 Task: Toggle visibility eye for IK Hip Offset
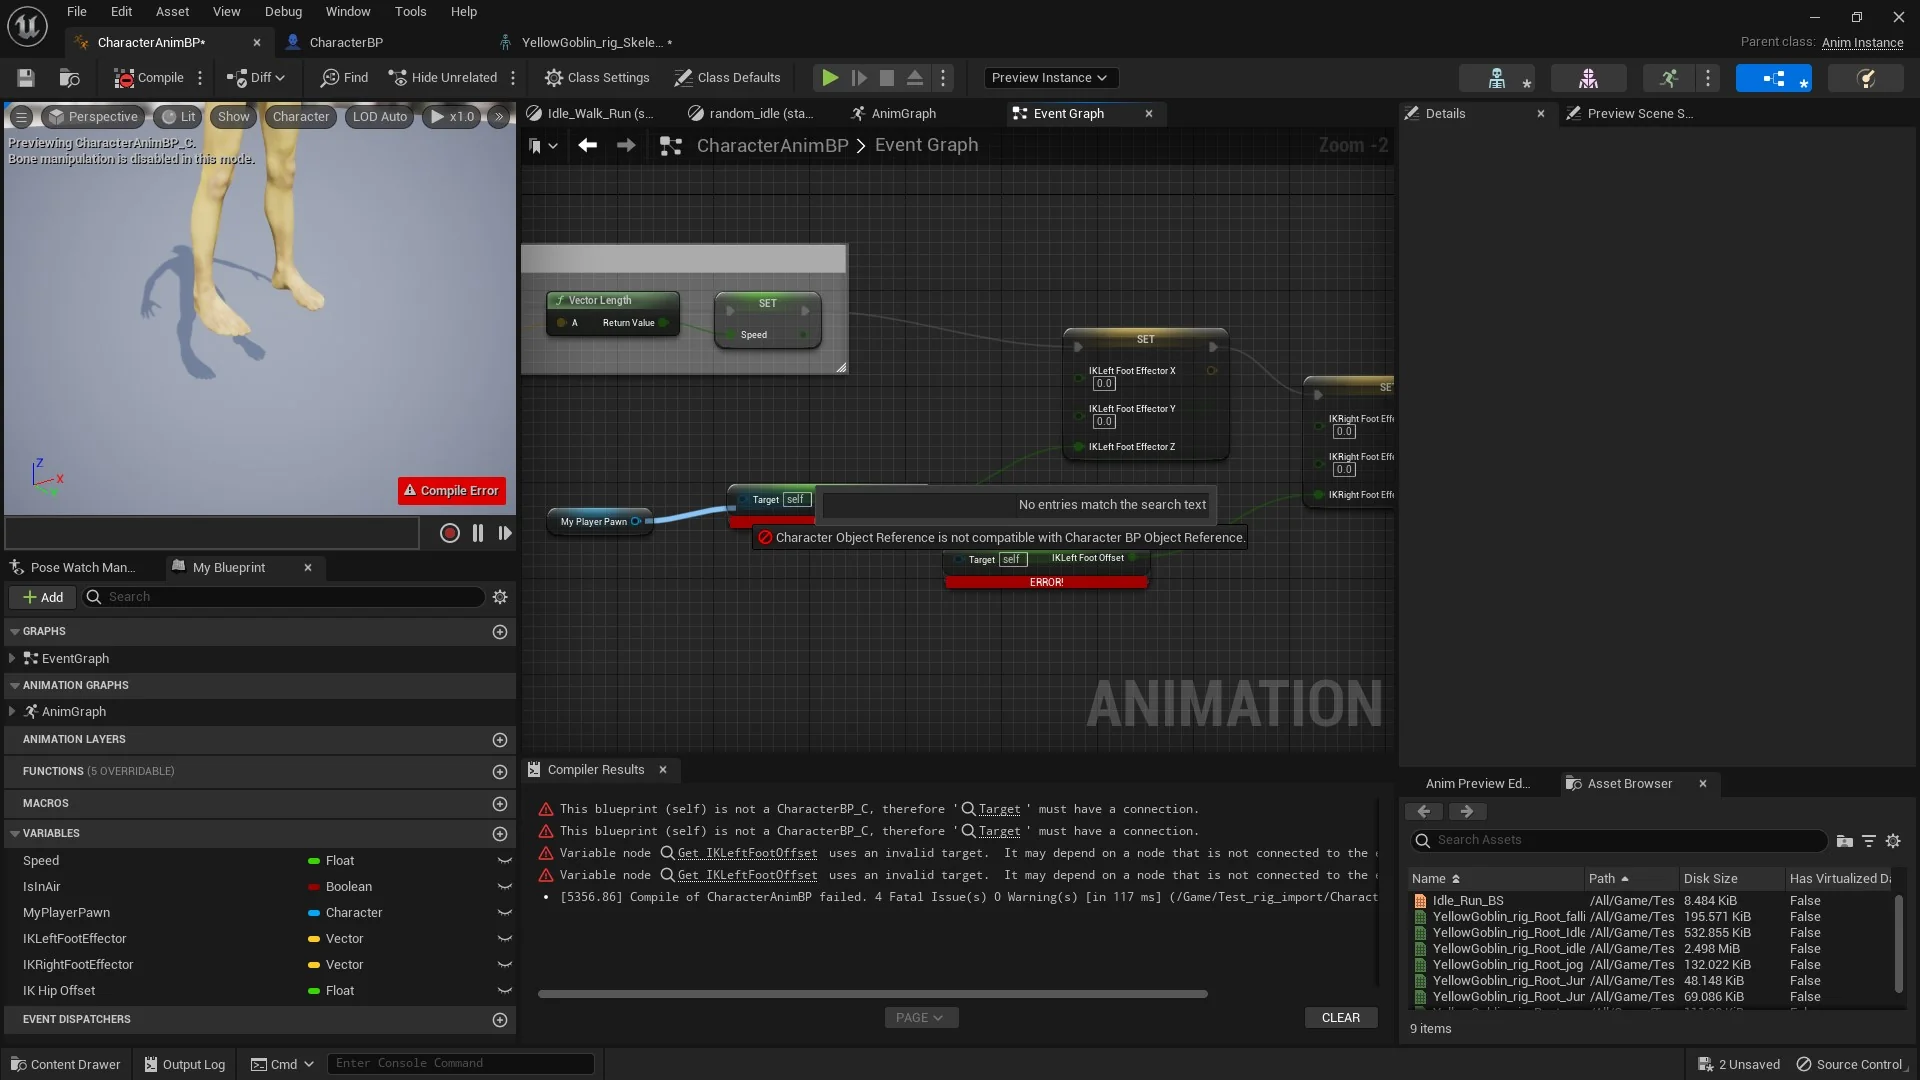504,991
